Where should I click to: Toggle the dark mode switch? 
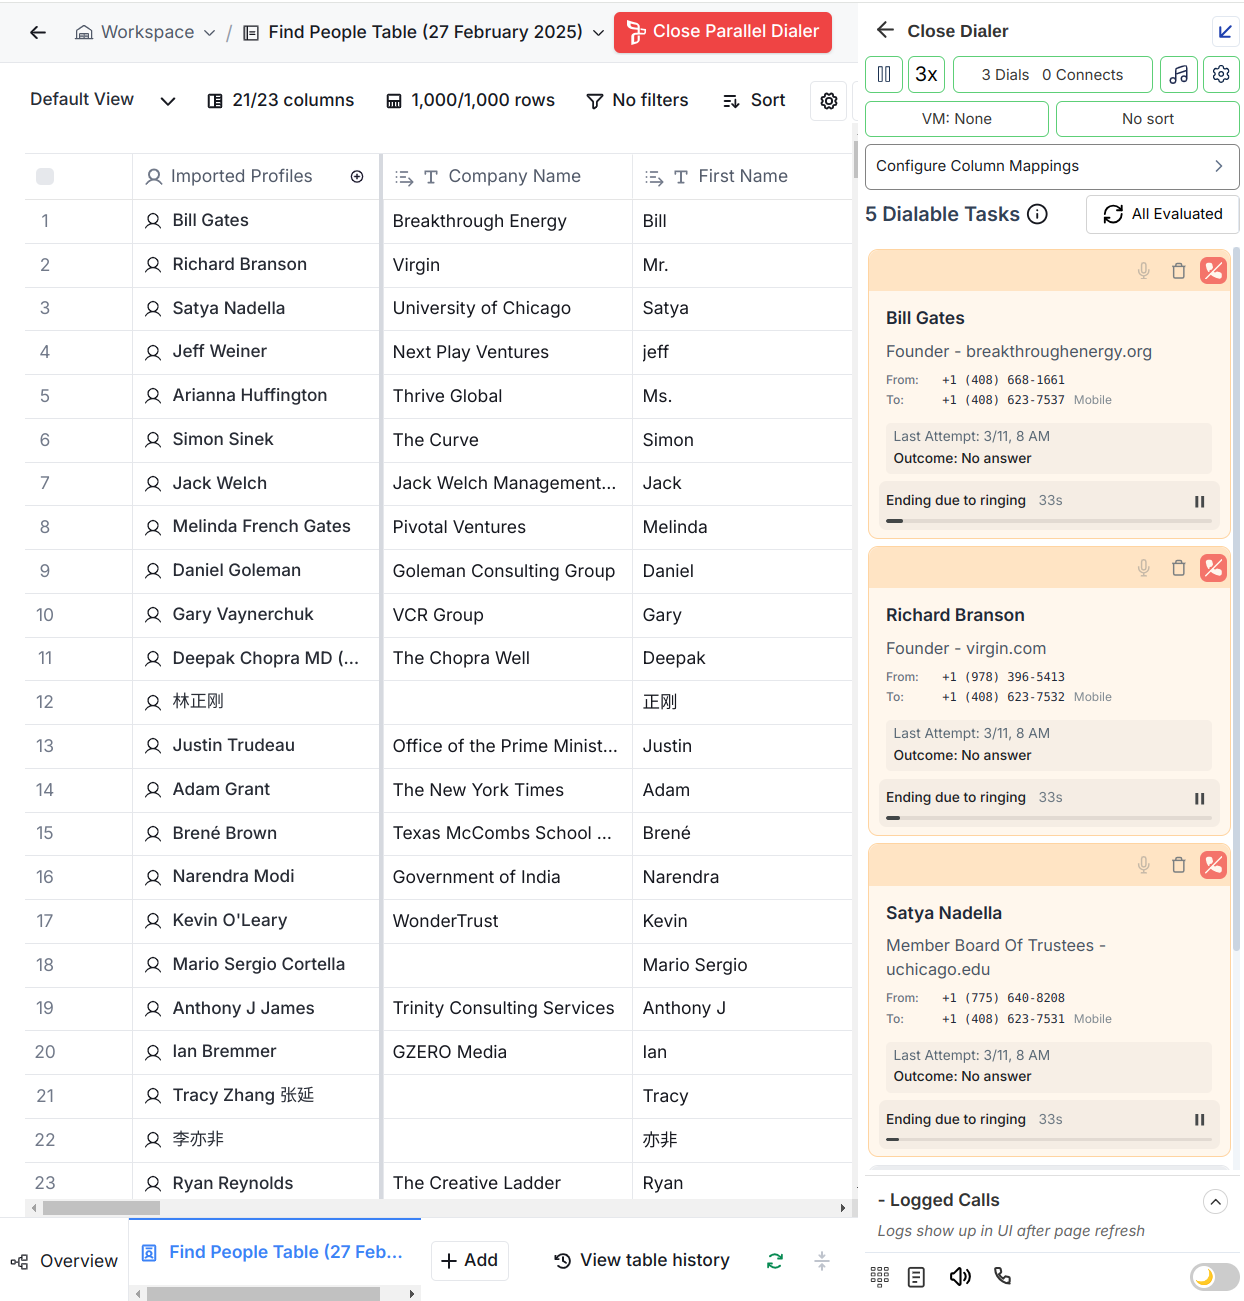click(x=1214, y=1276)
